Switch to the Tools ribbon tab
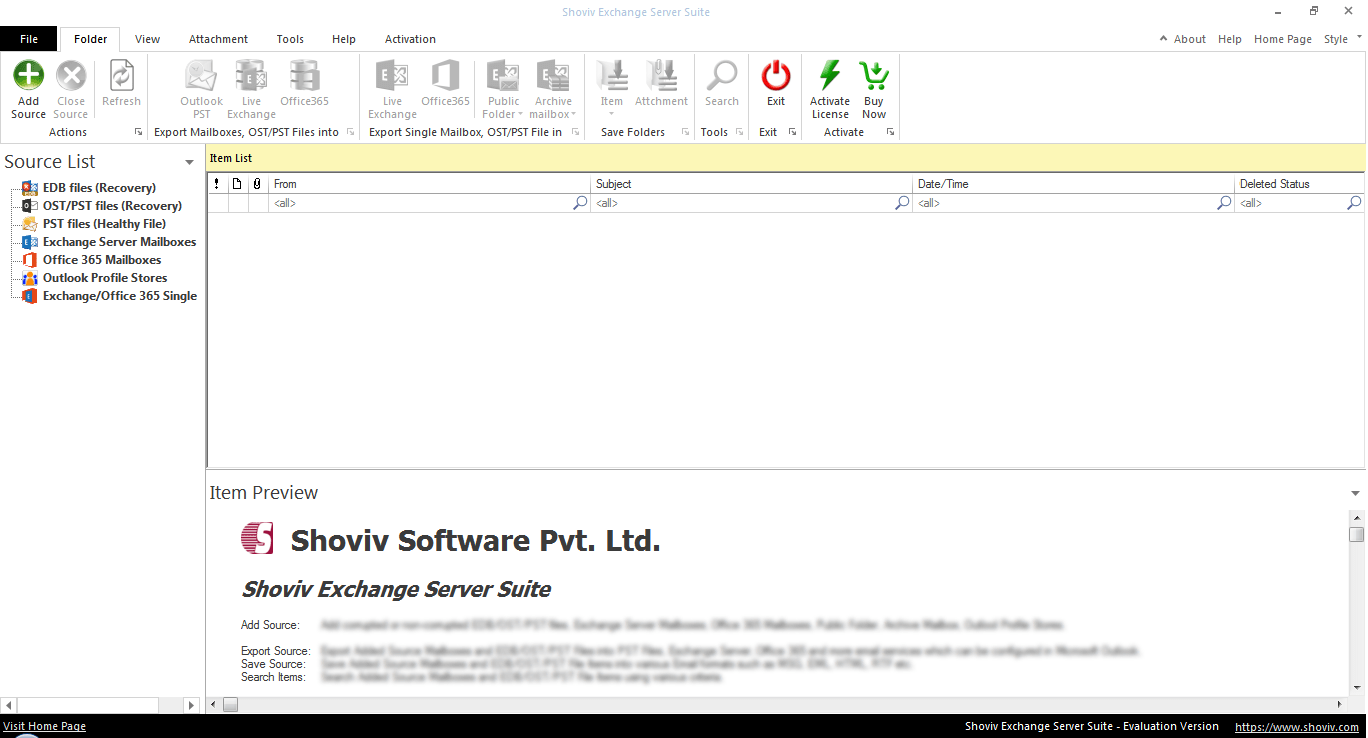Screen dimensions: 1368x738 tap(290, 39)
